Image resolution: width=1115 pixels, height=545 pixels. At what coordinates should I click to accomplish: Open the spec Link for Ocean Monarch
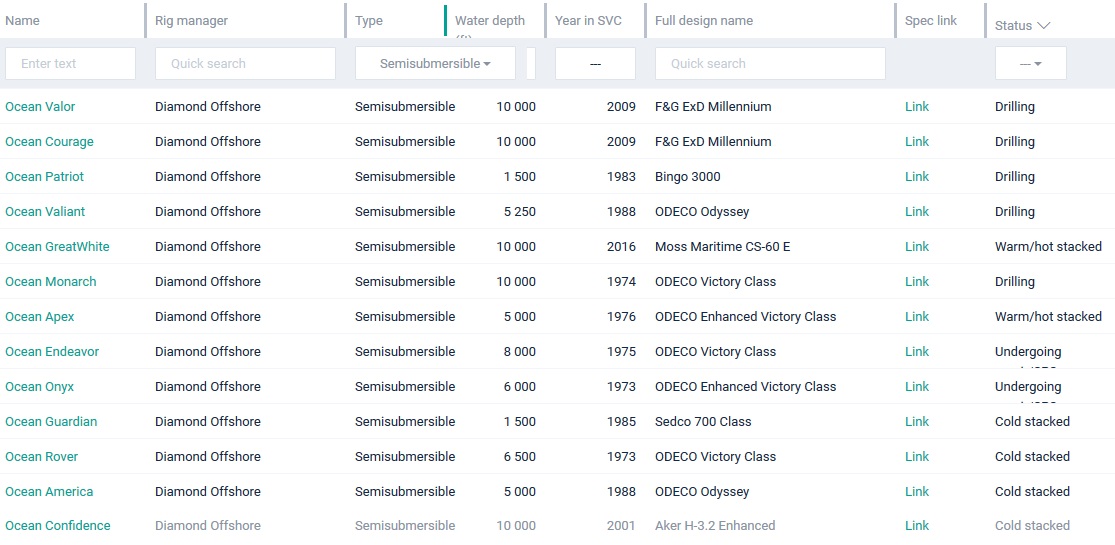tap(917, 281)
